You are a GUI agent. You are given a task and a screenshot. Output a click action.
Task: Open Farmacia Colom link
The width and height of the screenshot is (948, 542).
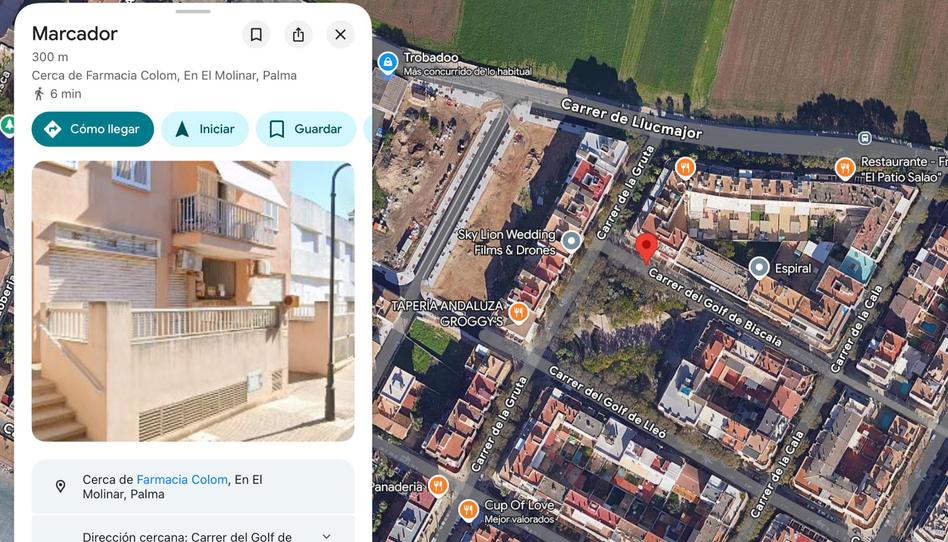182,480
